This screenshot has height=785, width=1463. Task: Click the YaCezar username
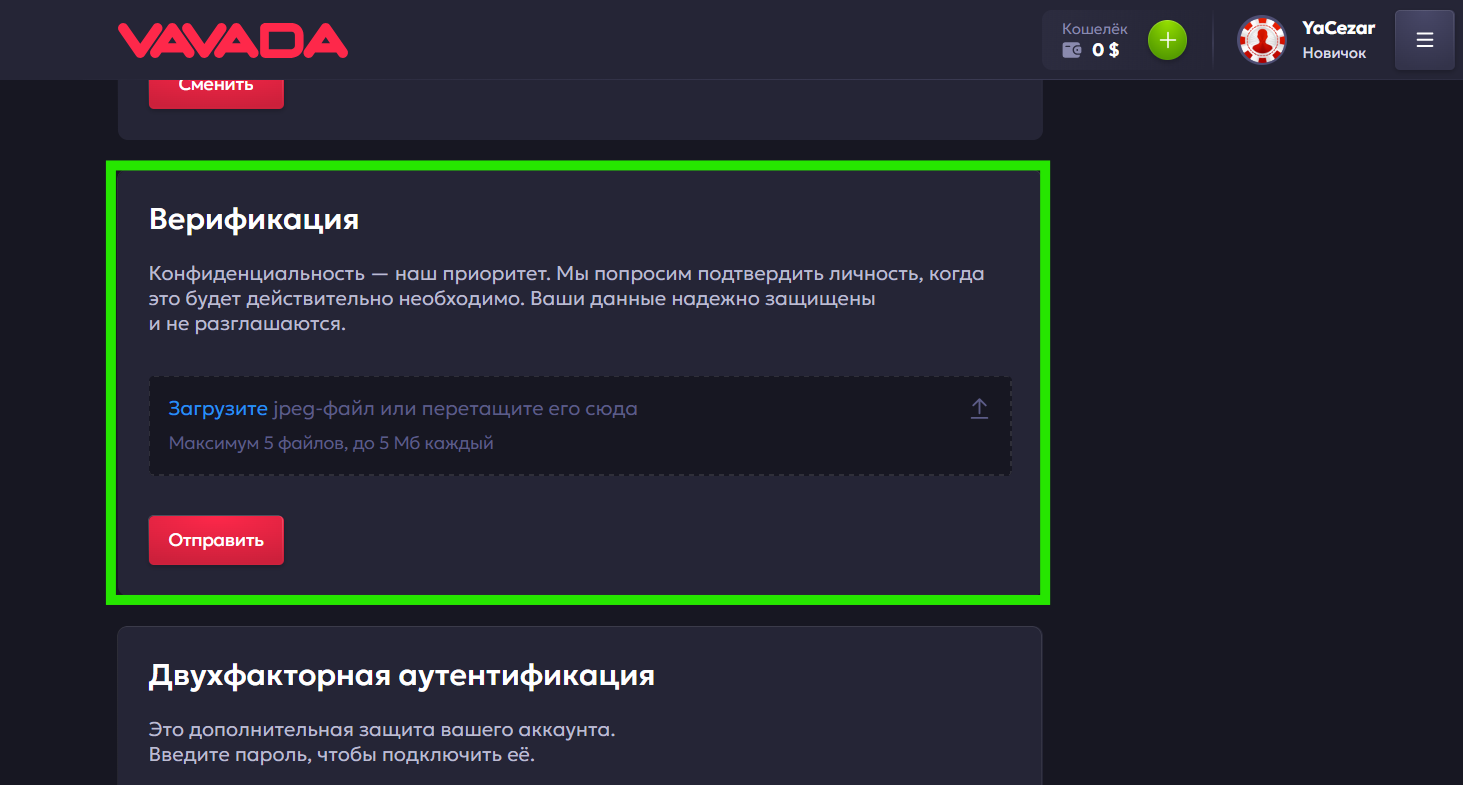click(1338, 28)
